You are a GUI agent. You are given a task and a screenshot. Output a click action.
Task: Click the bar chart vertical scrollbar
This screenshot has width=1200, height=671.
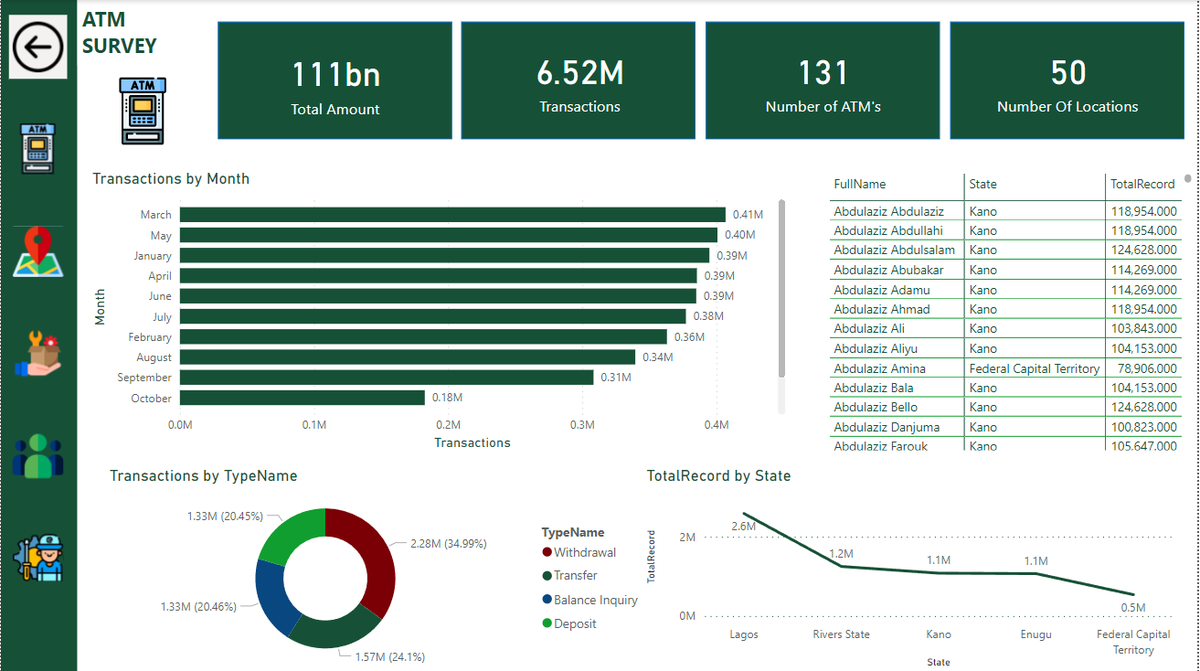(782, 290)
